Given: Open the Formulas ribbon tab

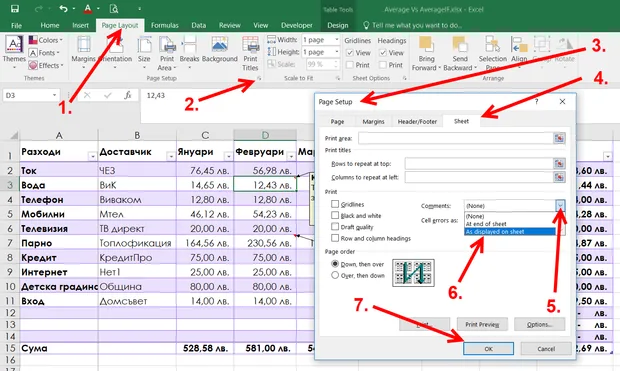Looking at the screenshot, I should click(x=164, y=25).
